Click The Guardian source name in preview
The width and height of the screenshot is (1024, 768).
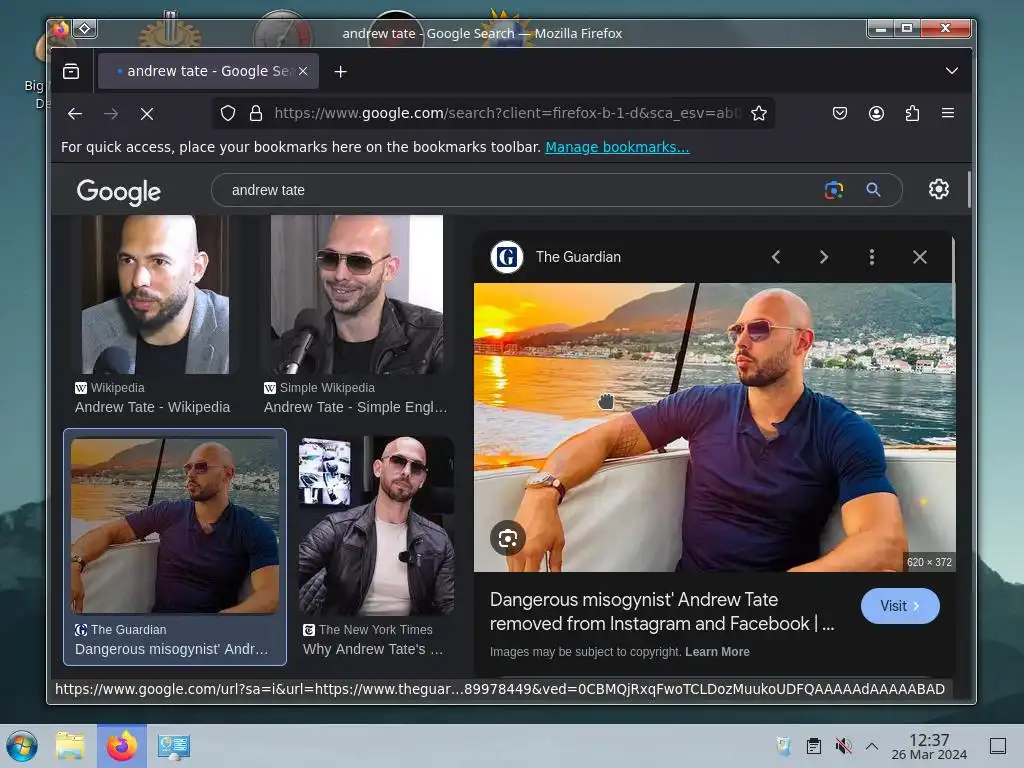pos(578,257)
